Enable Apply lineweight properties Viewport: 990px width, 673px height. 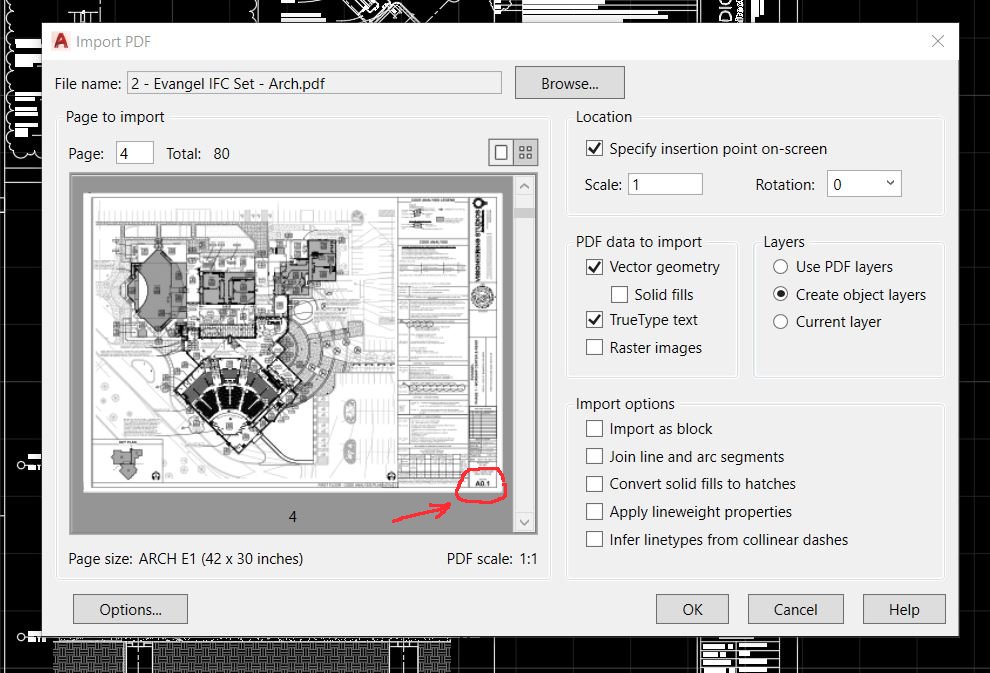(594, 511)
